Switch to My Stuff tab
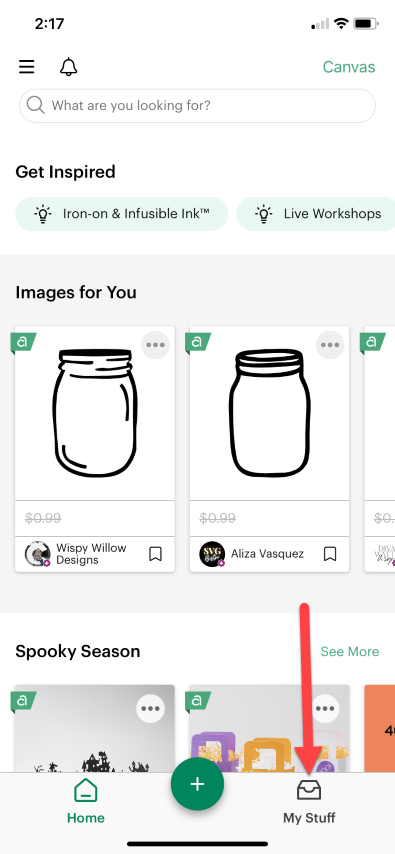 click(x=309, y=802)
